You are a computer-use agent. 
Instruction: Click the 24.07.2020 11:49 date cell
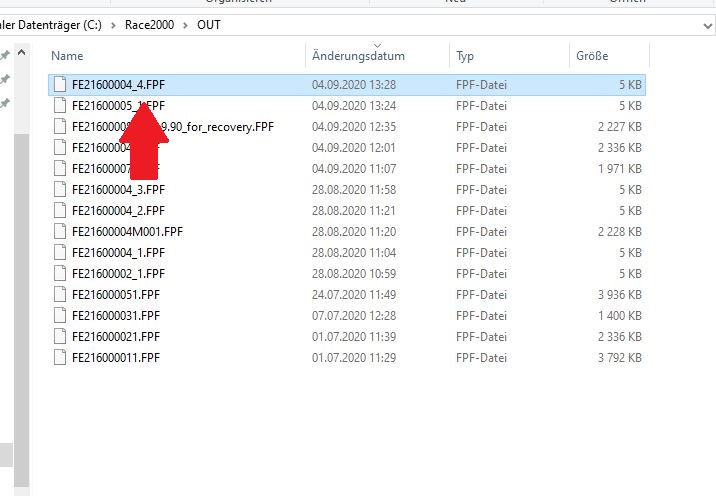pyautogui.click(x=353, y=295)
